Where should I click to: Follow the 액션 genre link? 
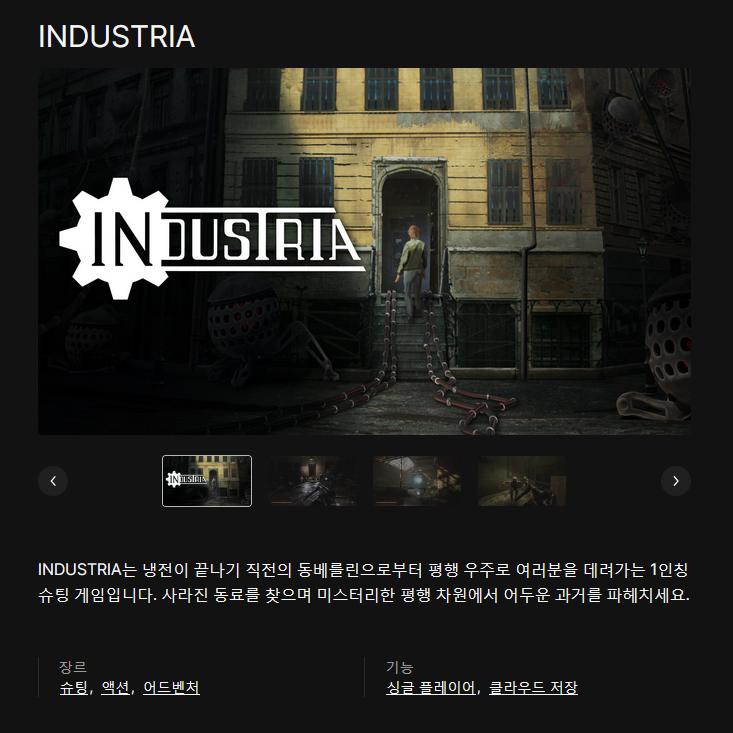pyautogui.click(x=115, y=687)
